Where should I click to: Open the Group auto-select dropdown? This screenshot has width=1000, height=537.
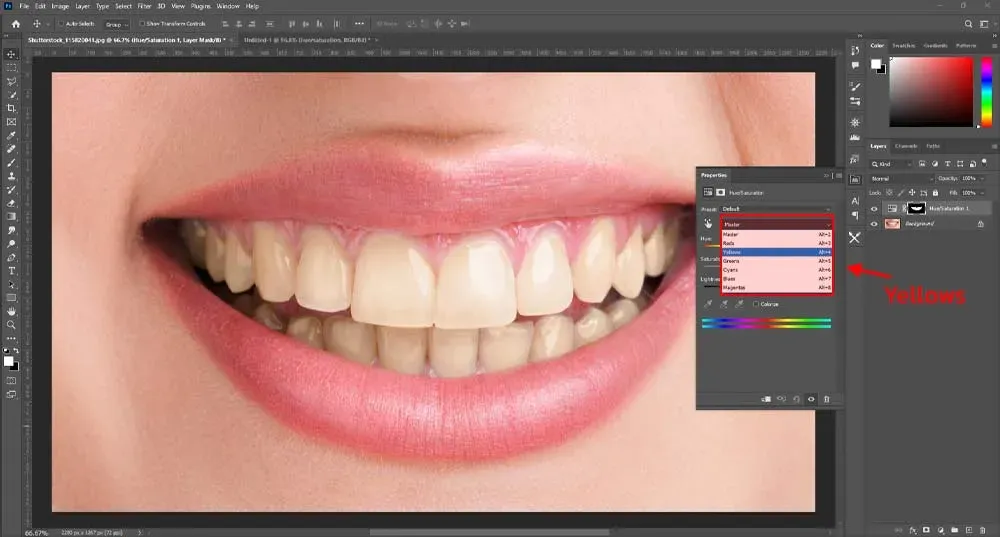[116, 24]
